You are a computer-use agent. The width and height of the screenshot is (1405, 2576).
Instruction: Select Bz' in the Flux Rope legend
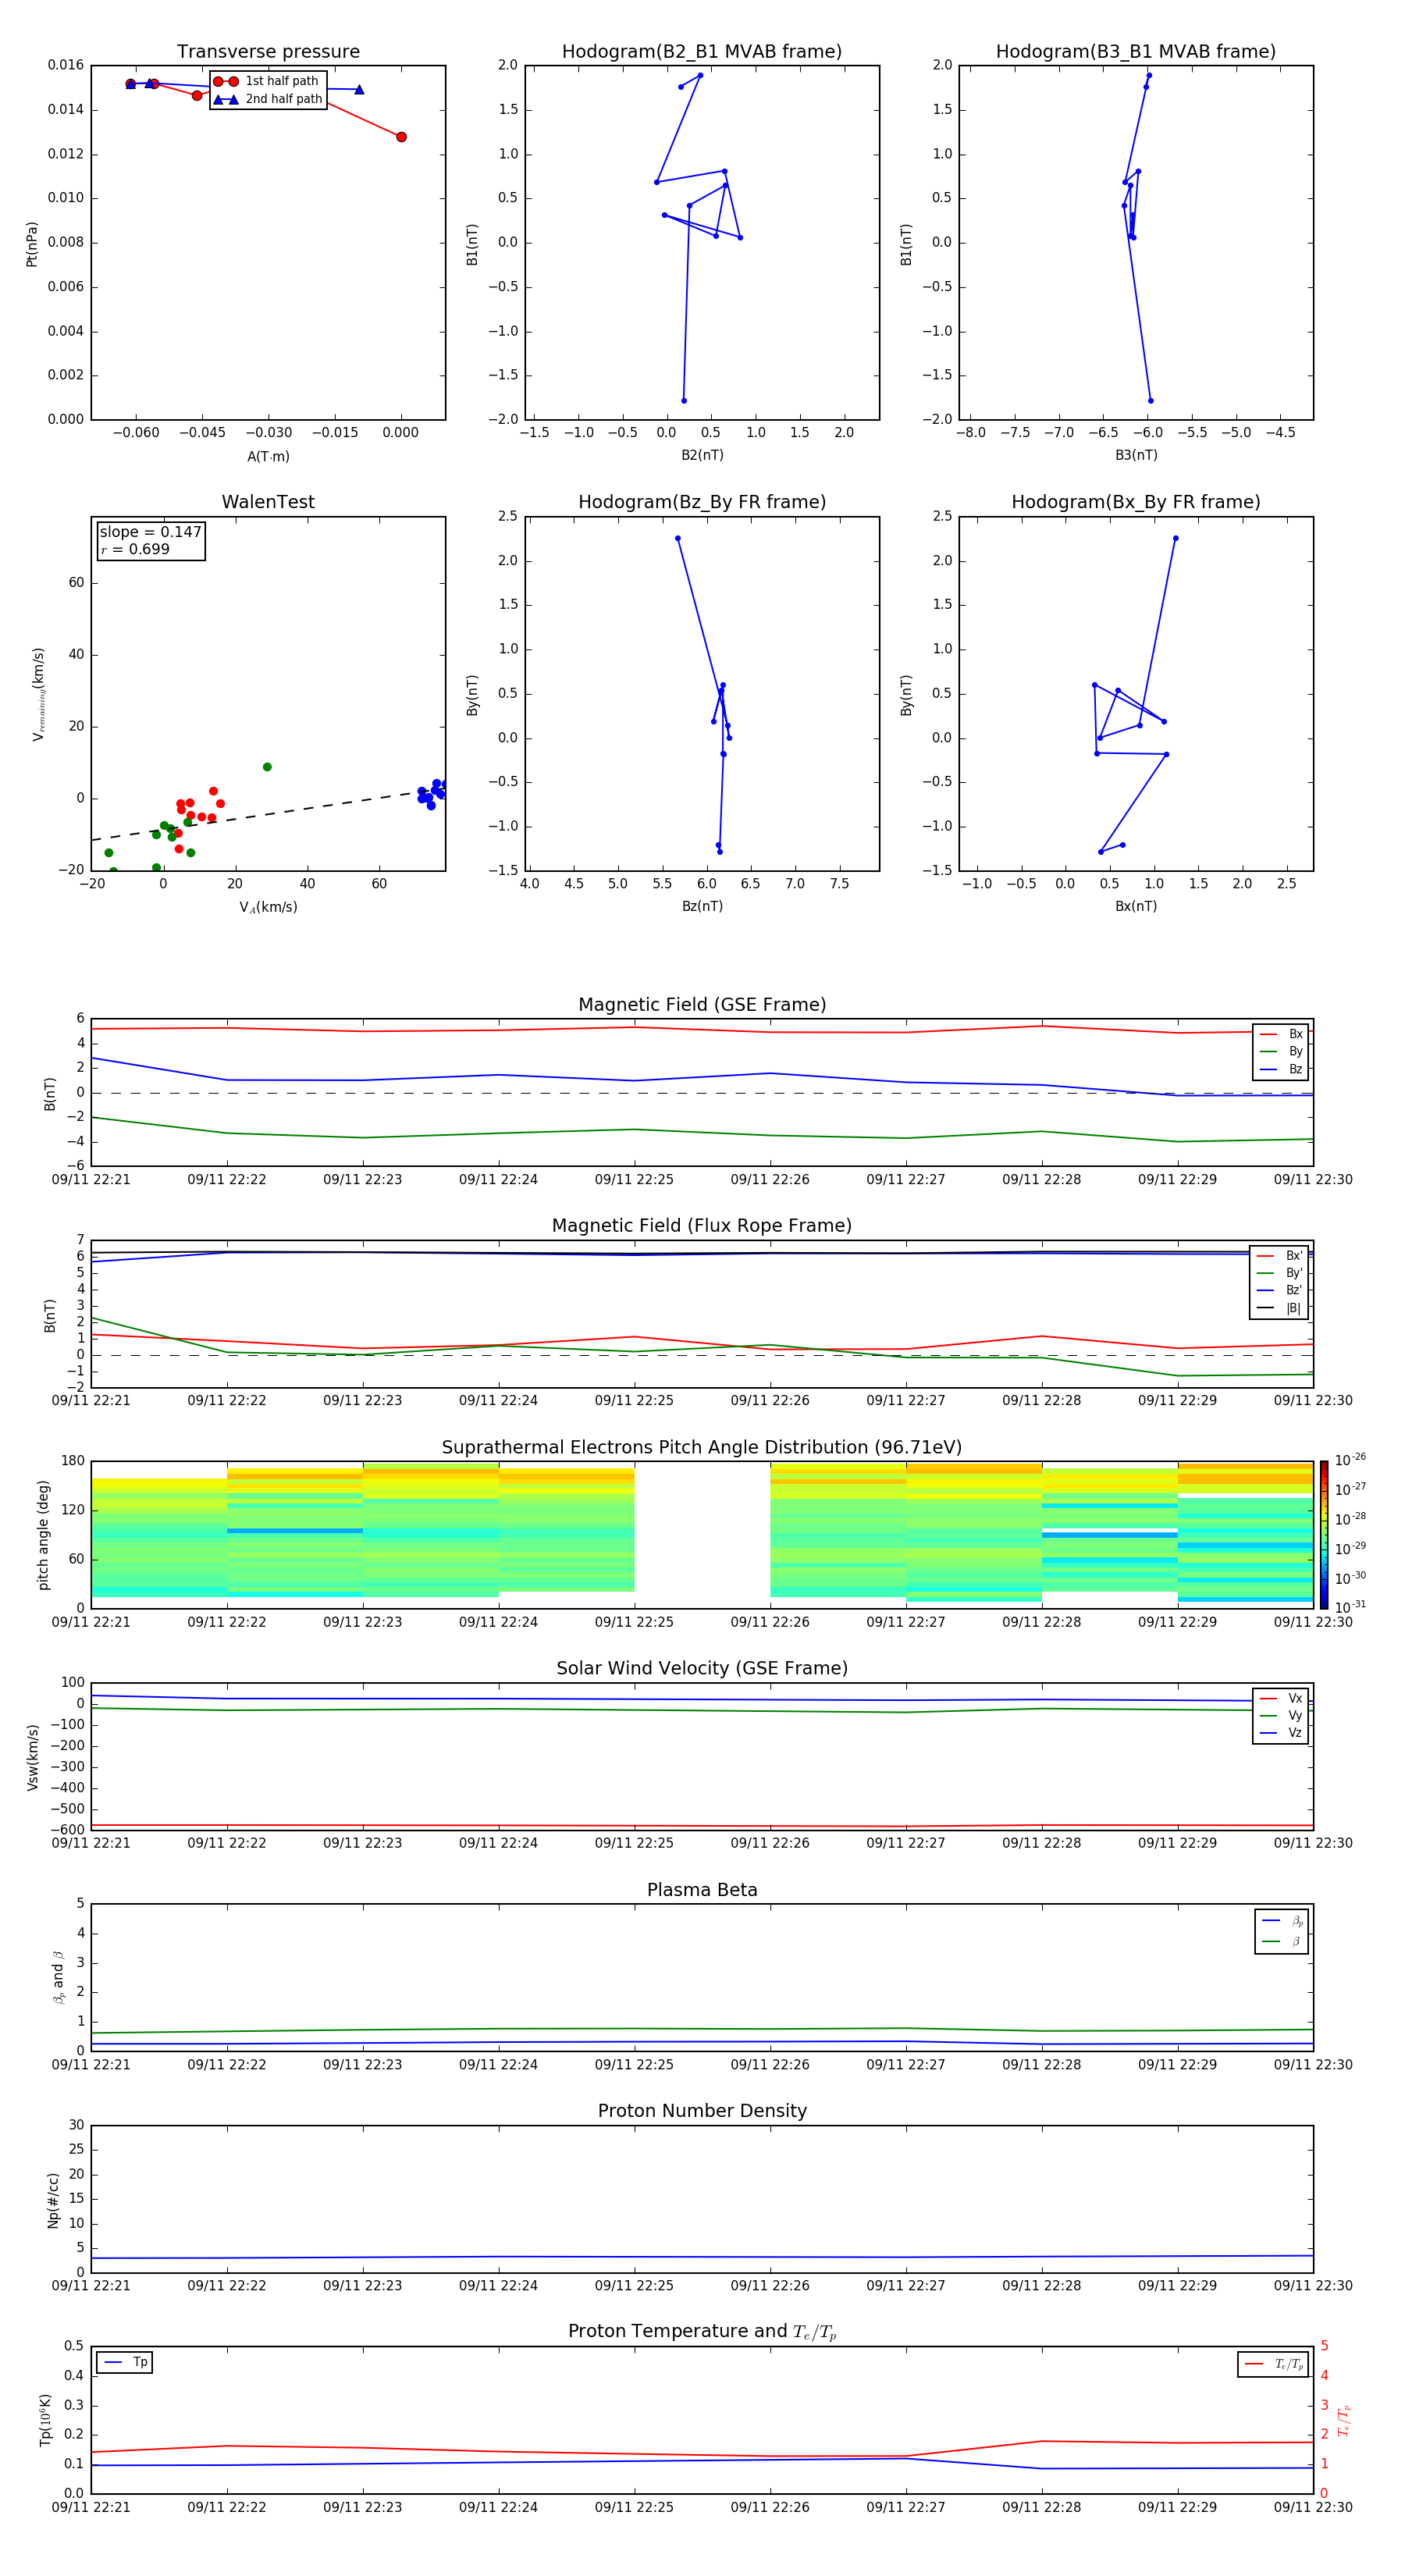[1279, 1291]
